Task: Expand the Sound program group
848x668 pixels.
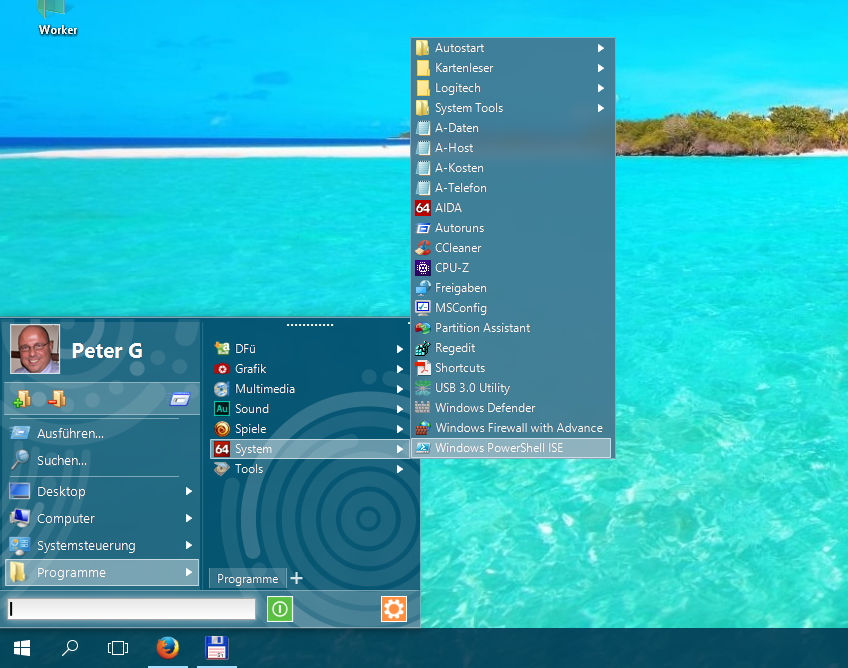Action: click(x=309, y=409)
